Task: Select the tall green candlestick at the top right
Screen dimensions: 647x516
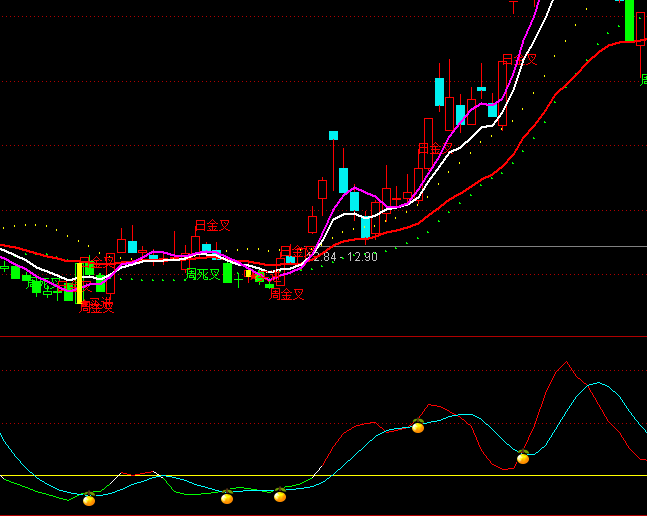Action: pos(629,20)
